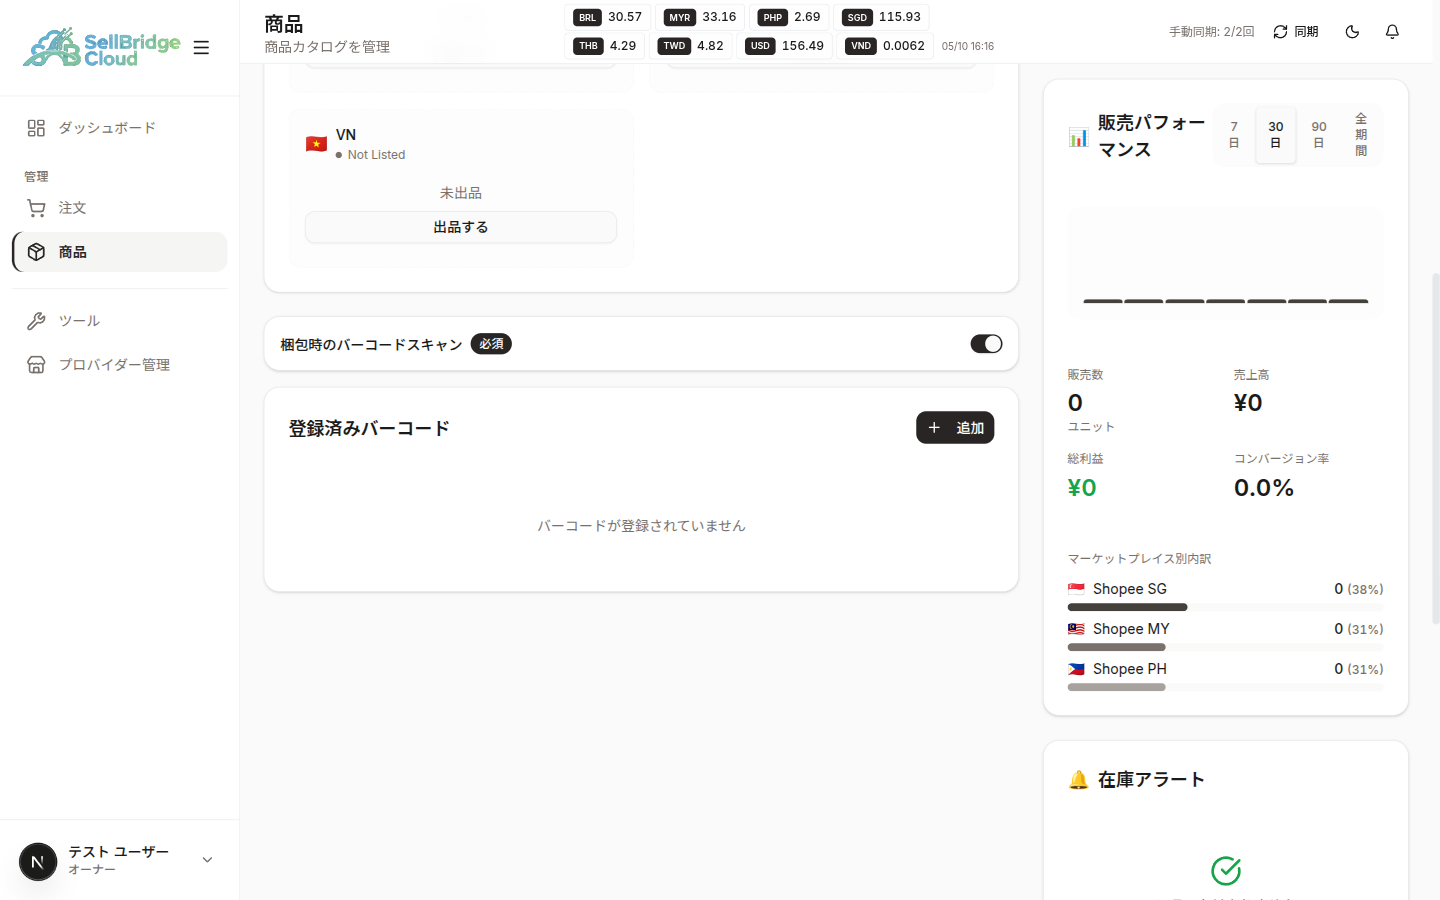
Task: Click the dashboard grid icon
Action: (x=36, y=128)
